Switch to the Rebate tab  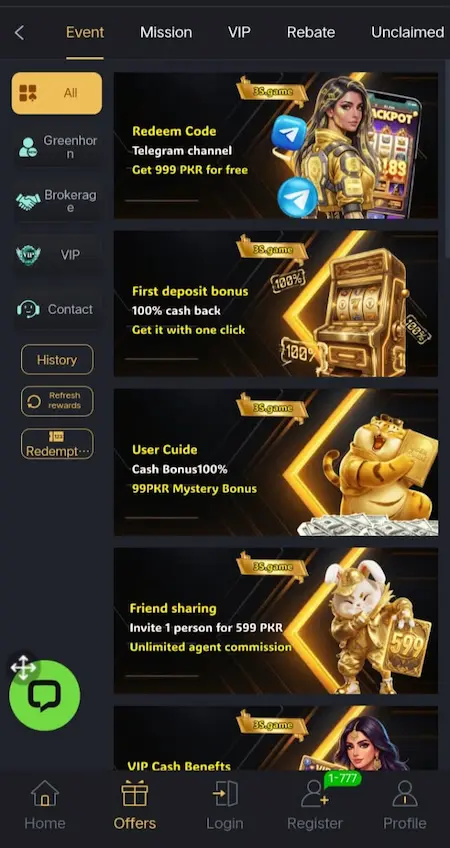[311, 32]
